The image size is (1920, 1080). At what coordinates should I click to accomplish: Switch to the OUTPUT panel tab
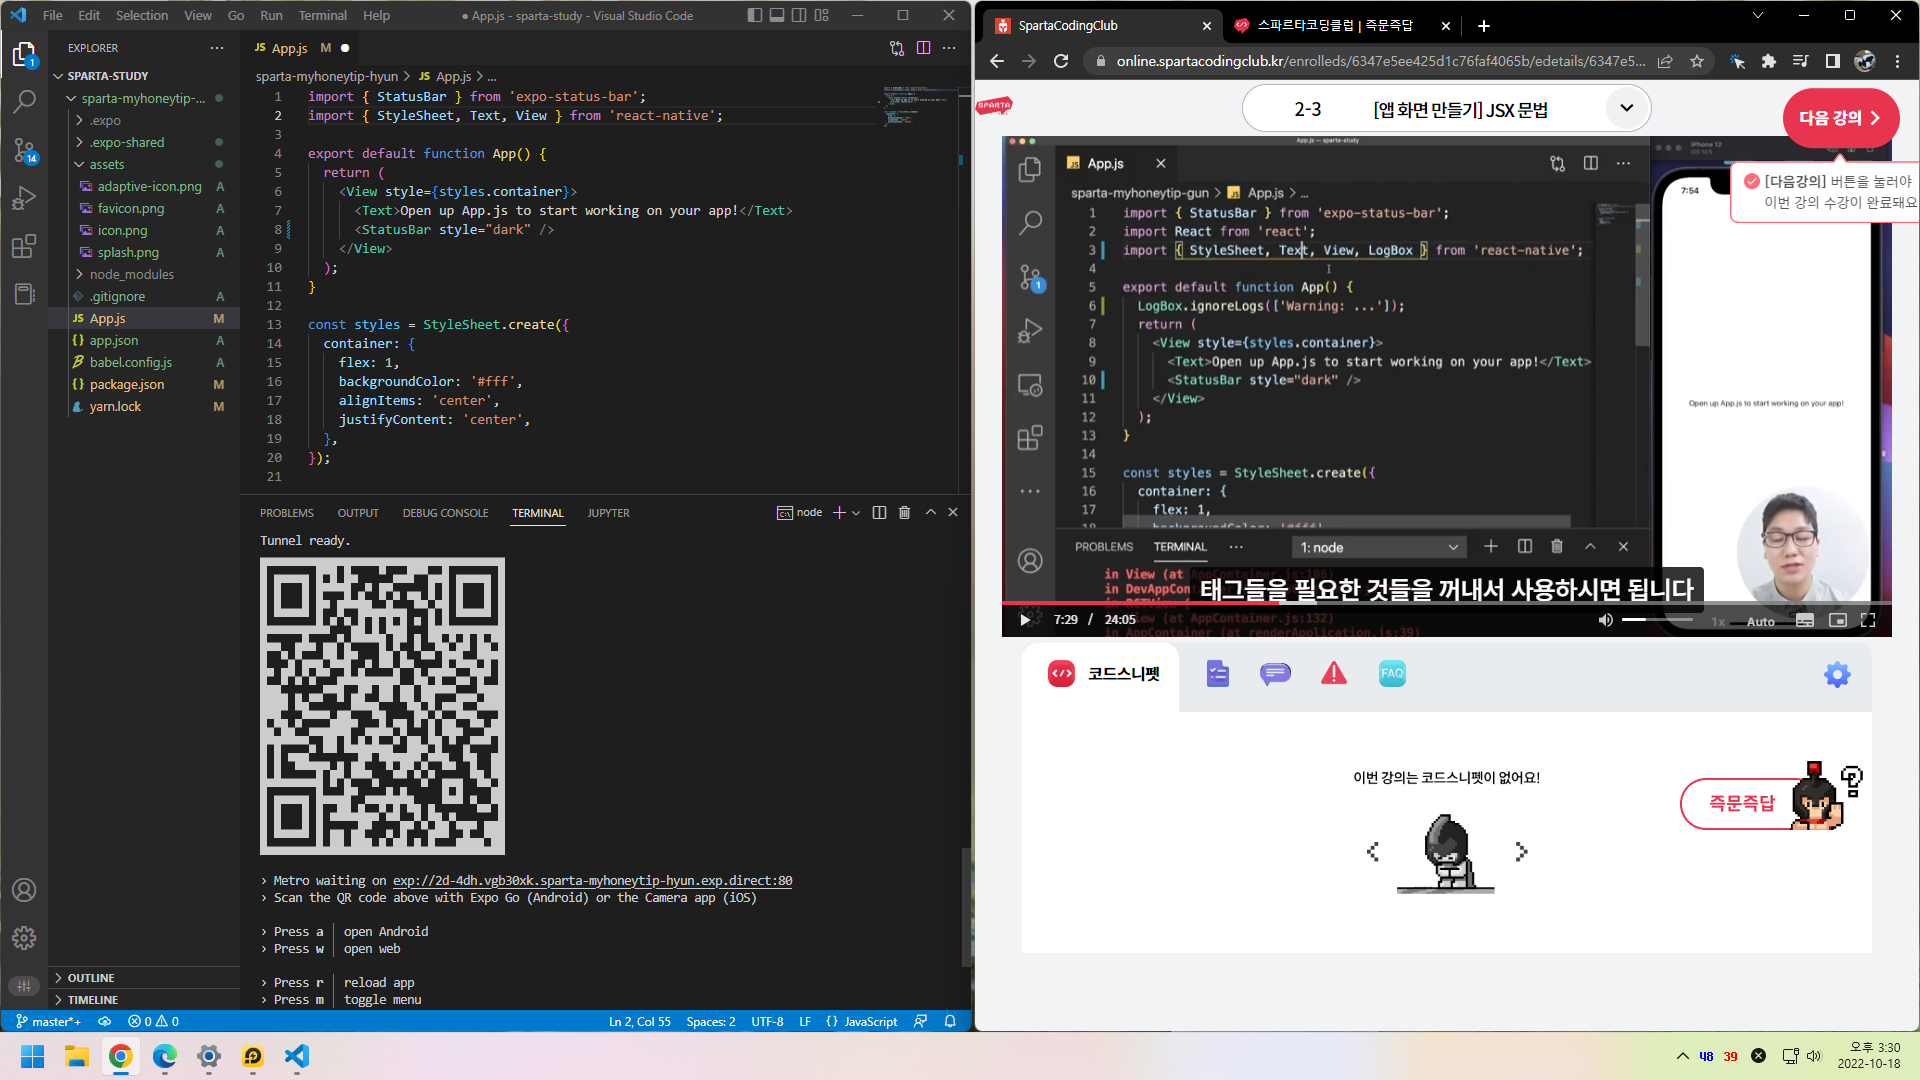tap(358, 513)
